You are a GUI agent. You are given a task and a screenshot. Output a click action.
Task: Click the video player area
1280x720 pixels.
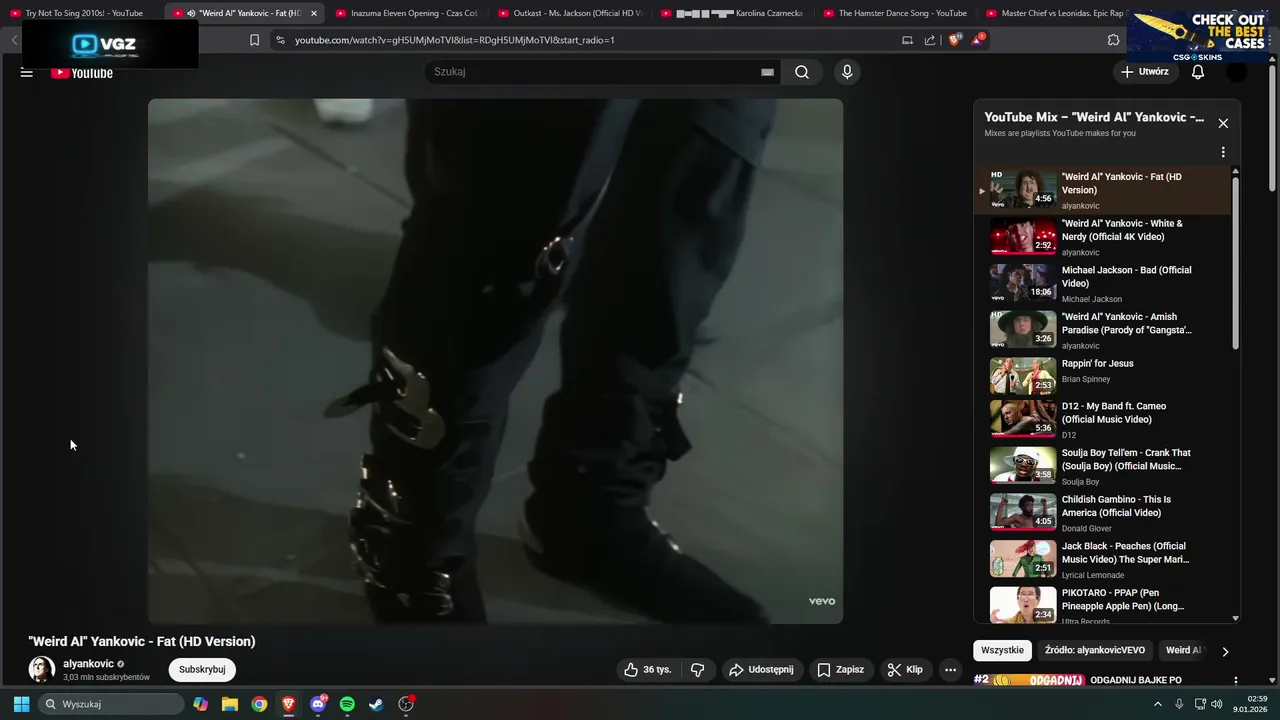point(495,361)
